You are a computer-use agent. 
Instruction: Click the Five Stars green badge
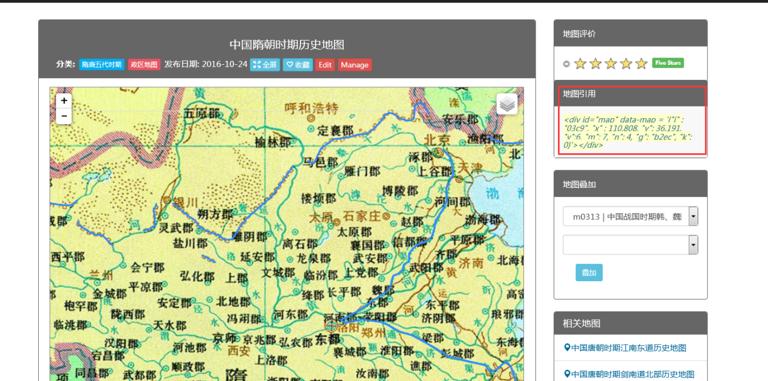coord(668,63)
